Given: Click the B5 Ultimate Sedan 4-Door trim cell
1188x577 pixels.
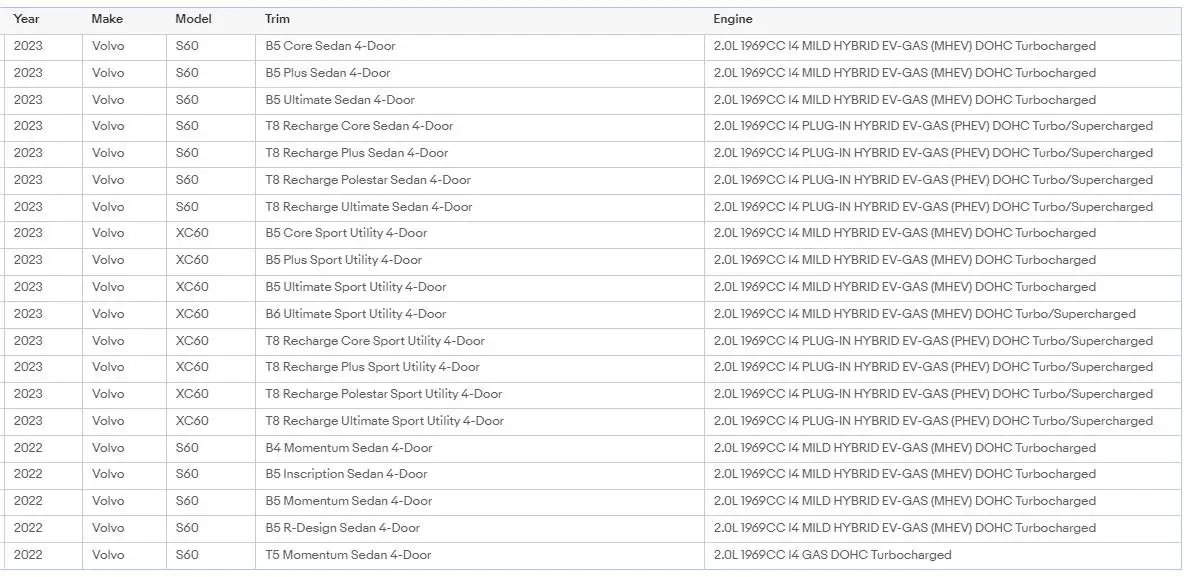Looking at the screenshot, I should click(x=339, y=100).
